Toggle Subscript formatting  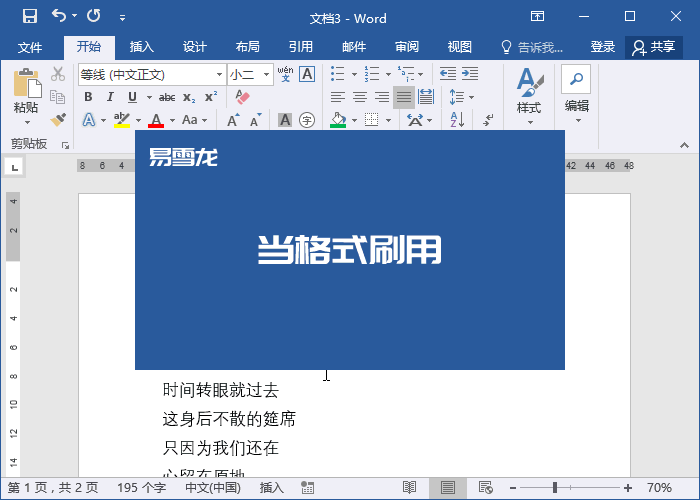pos(189,97)
